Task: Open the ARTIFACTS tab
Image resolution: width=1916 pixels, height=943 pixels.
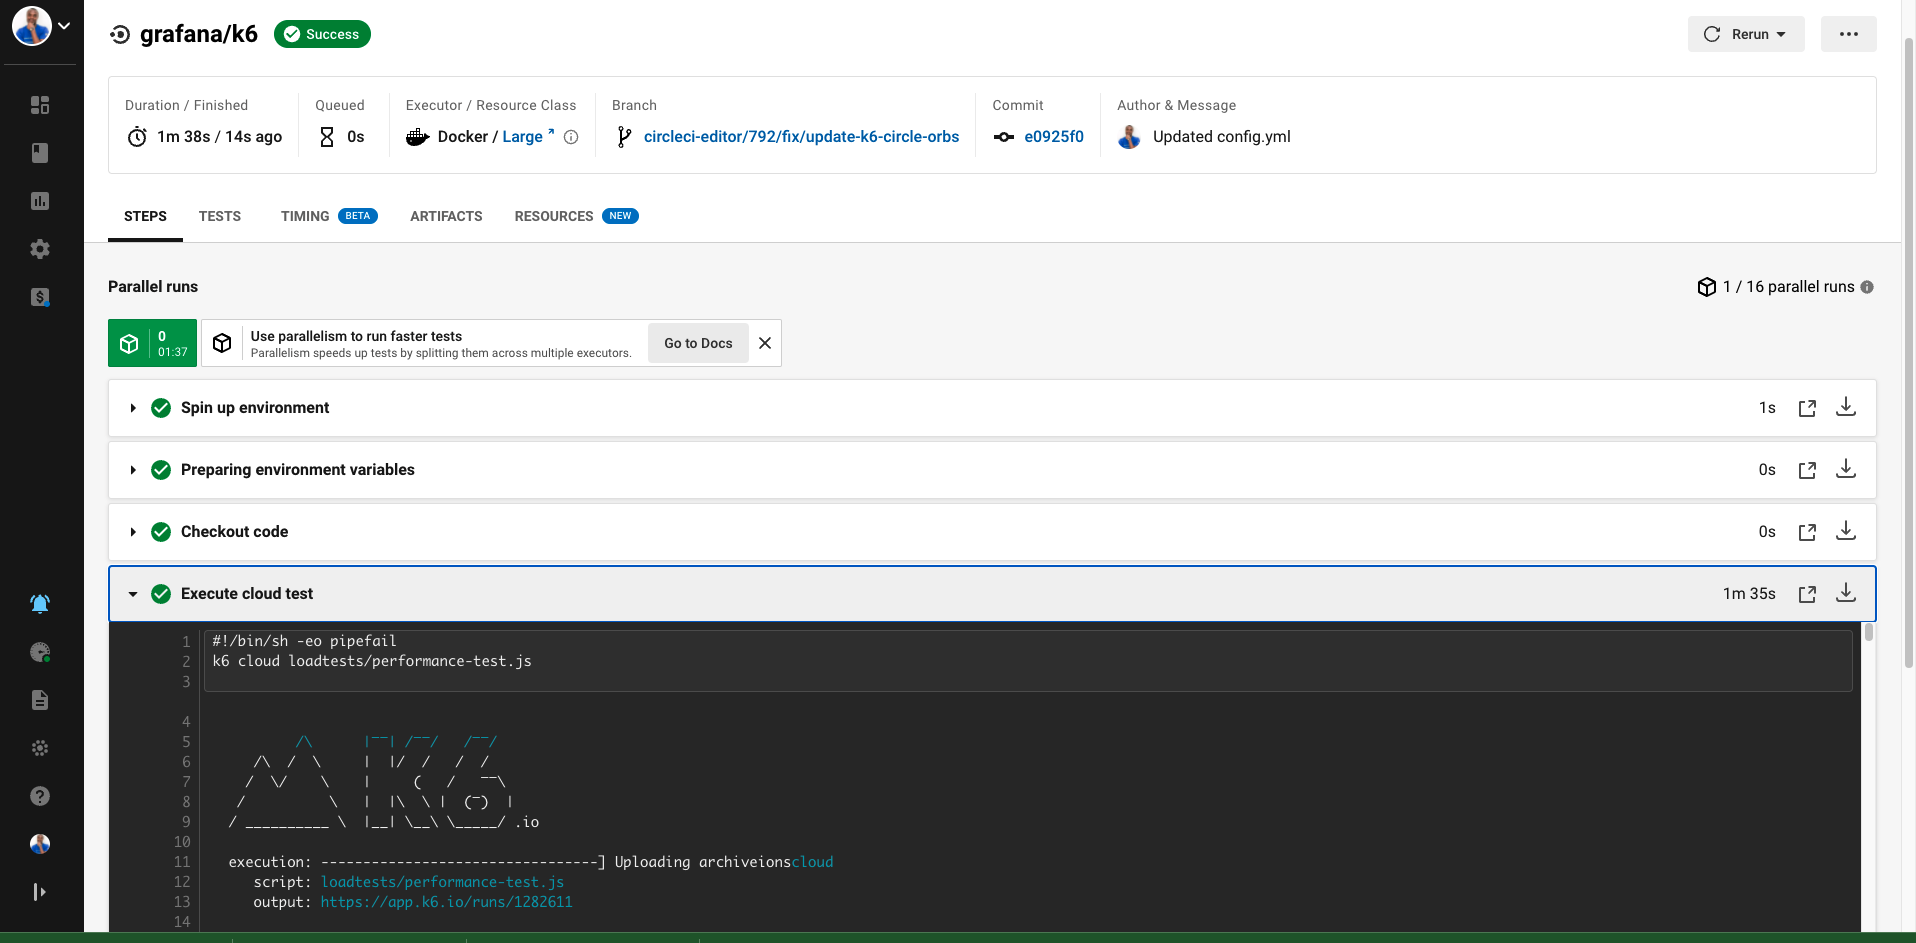Action: pyautogui.click(x=445, y=216)
